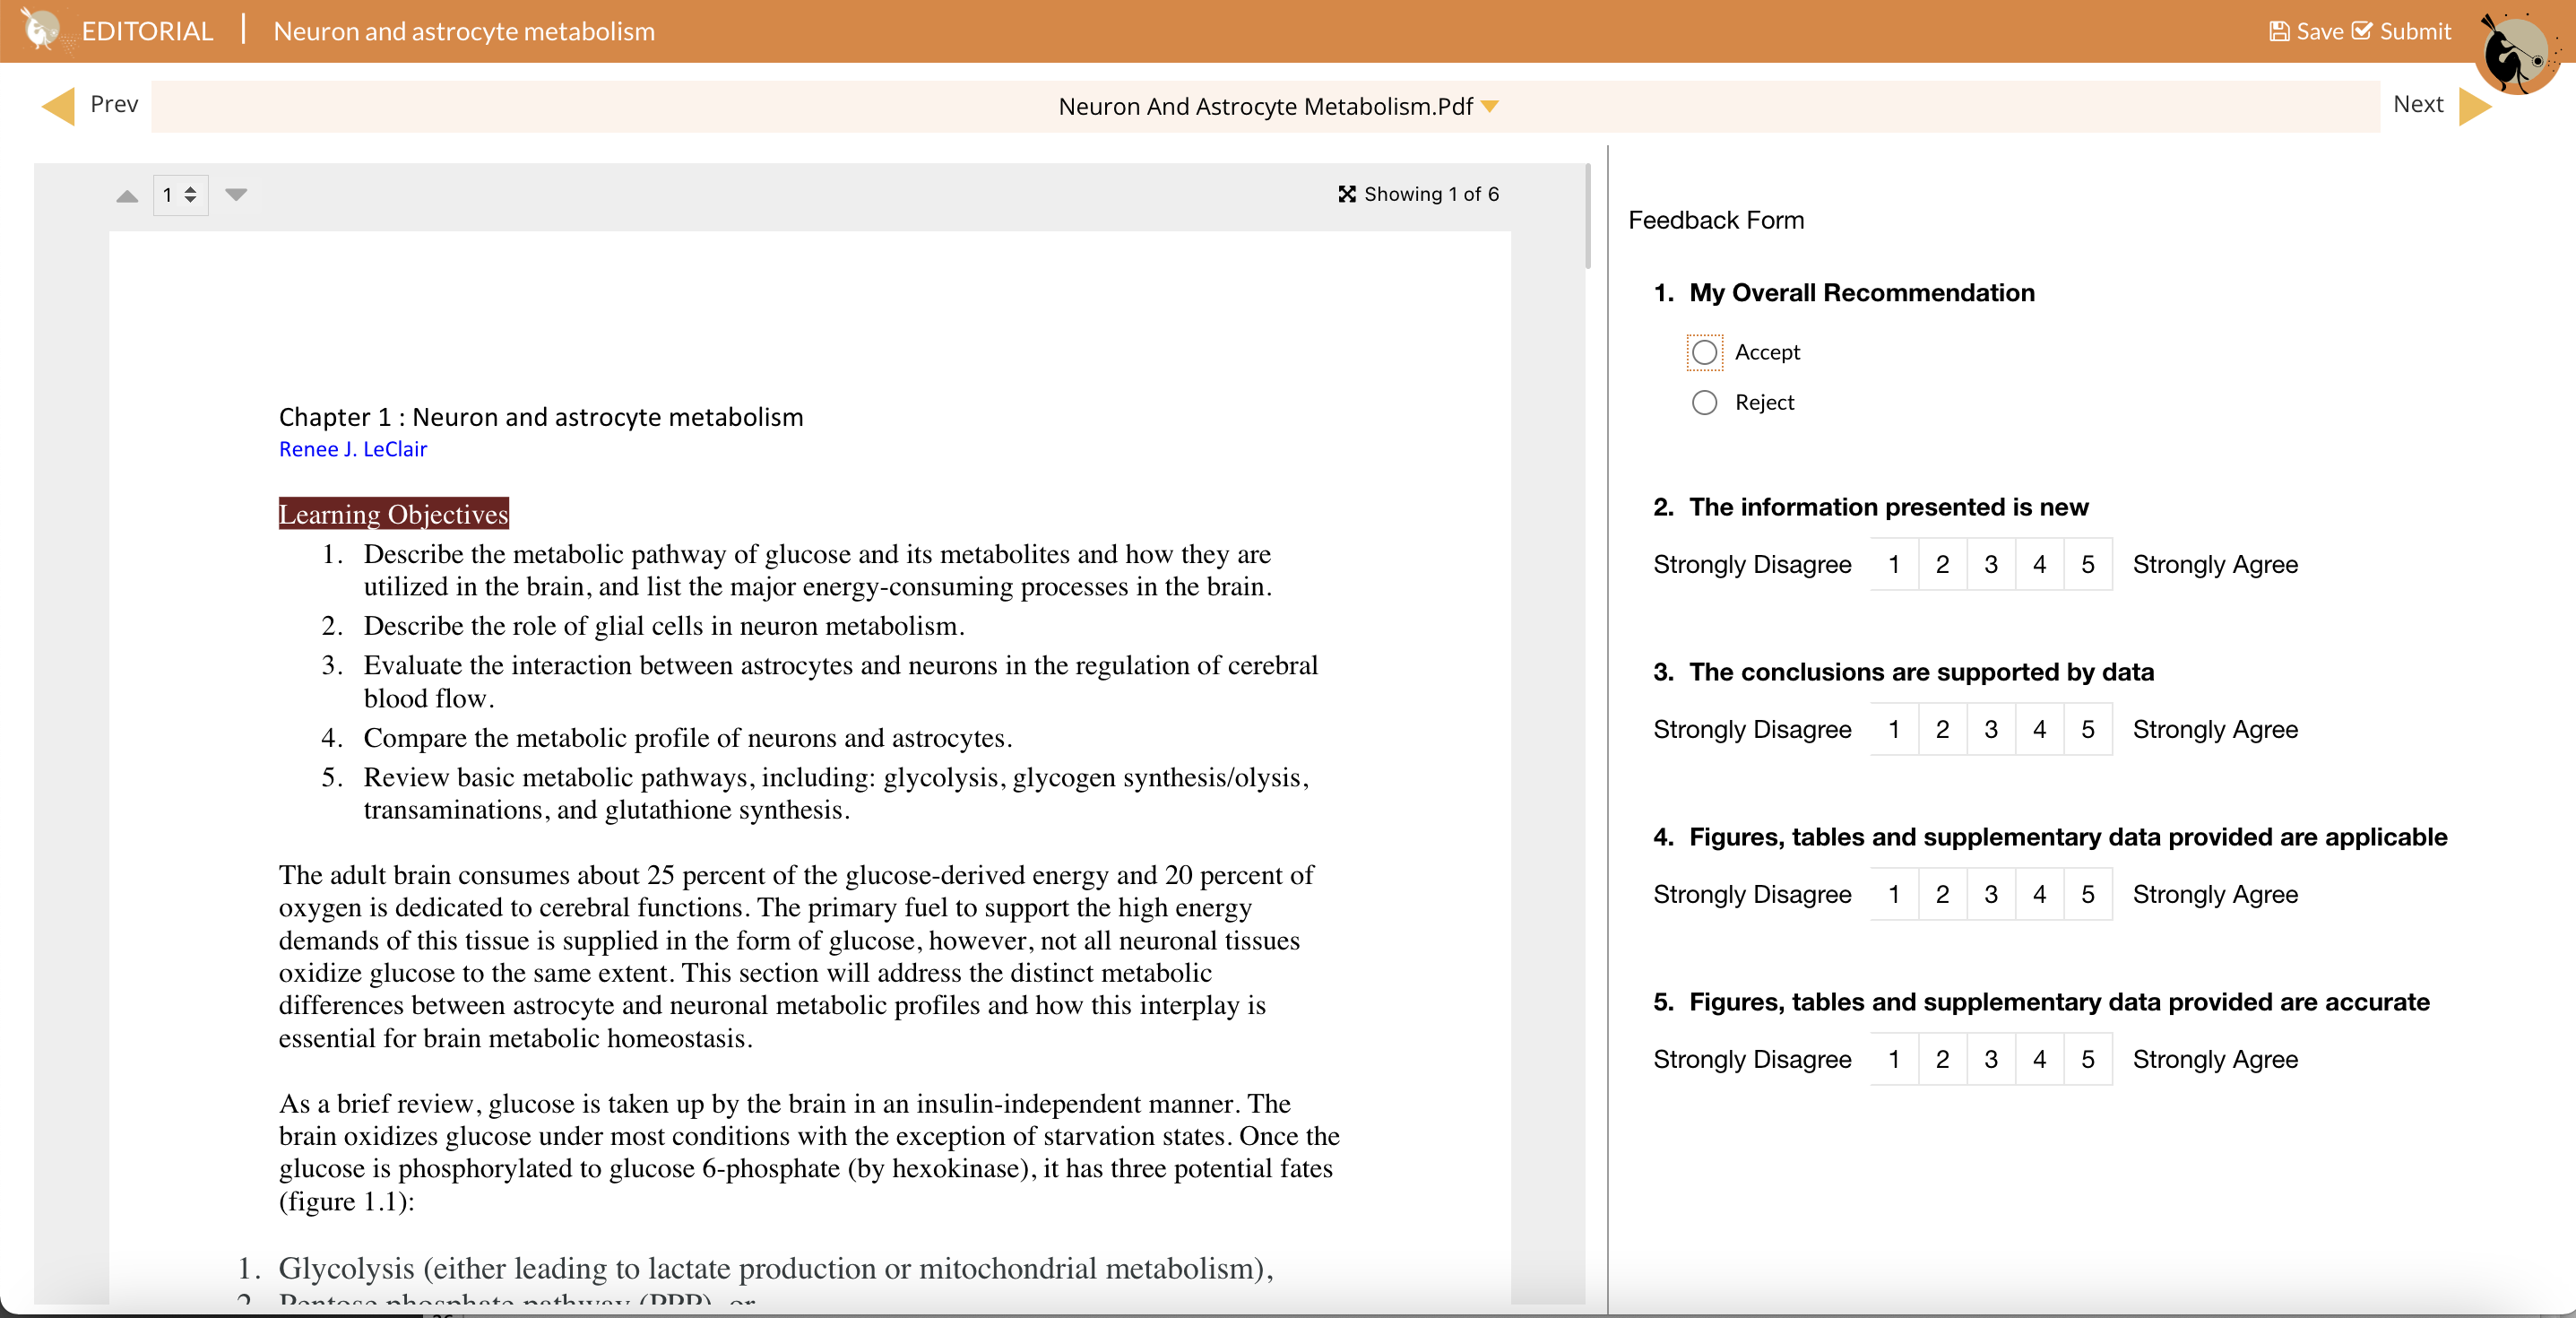The height and width of the screenshot is (1318, 2576).
Task: Select the Accept recommendation radio button
Action: (1704, 352)
